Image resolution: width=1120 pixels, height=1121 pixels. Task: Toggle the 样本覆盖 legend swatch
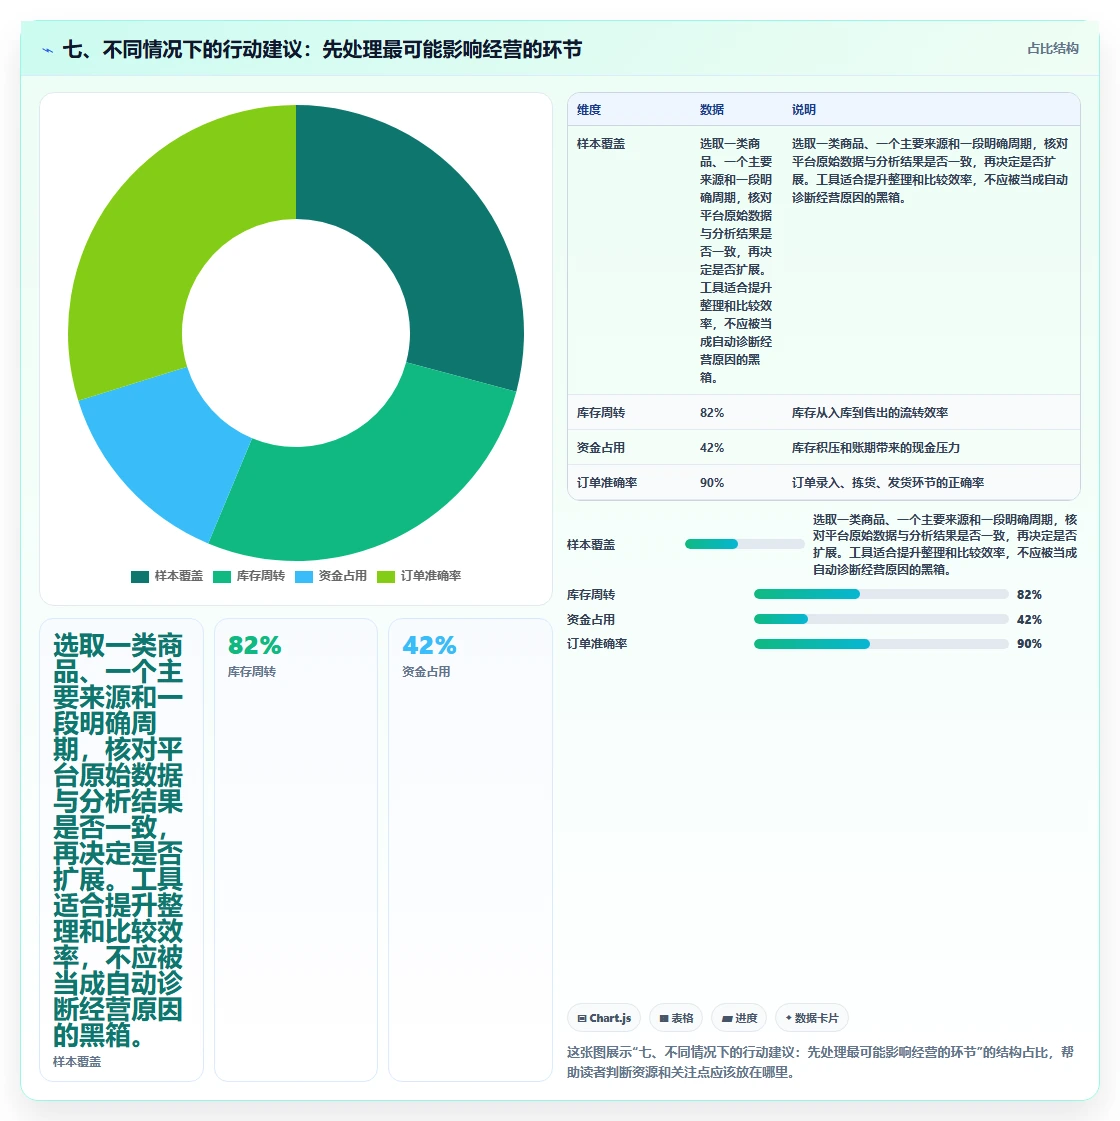[x=140, y=576]
